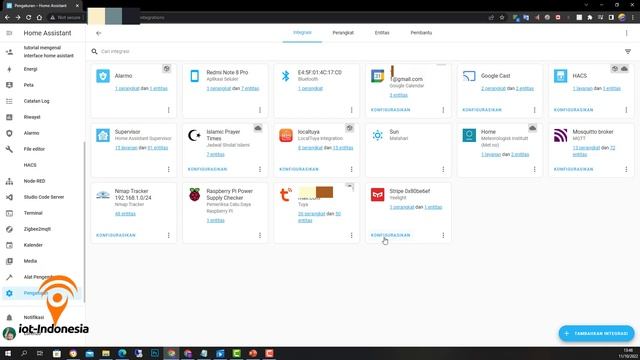This screenshot has height=360, width=640.
Task: Click Konfigurasikan on Google Cast card
Action: pyautogui.click(x=482, y=110)
